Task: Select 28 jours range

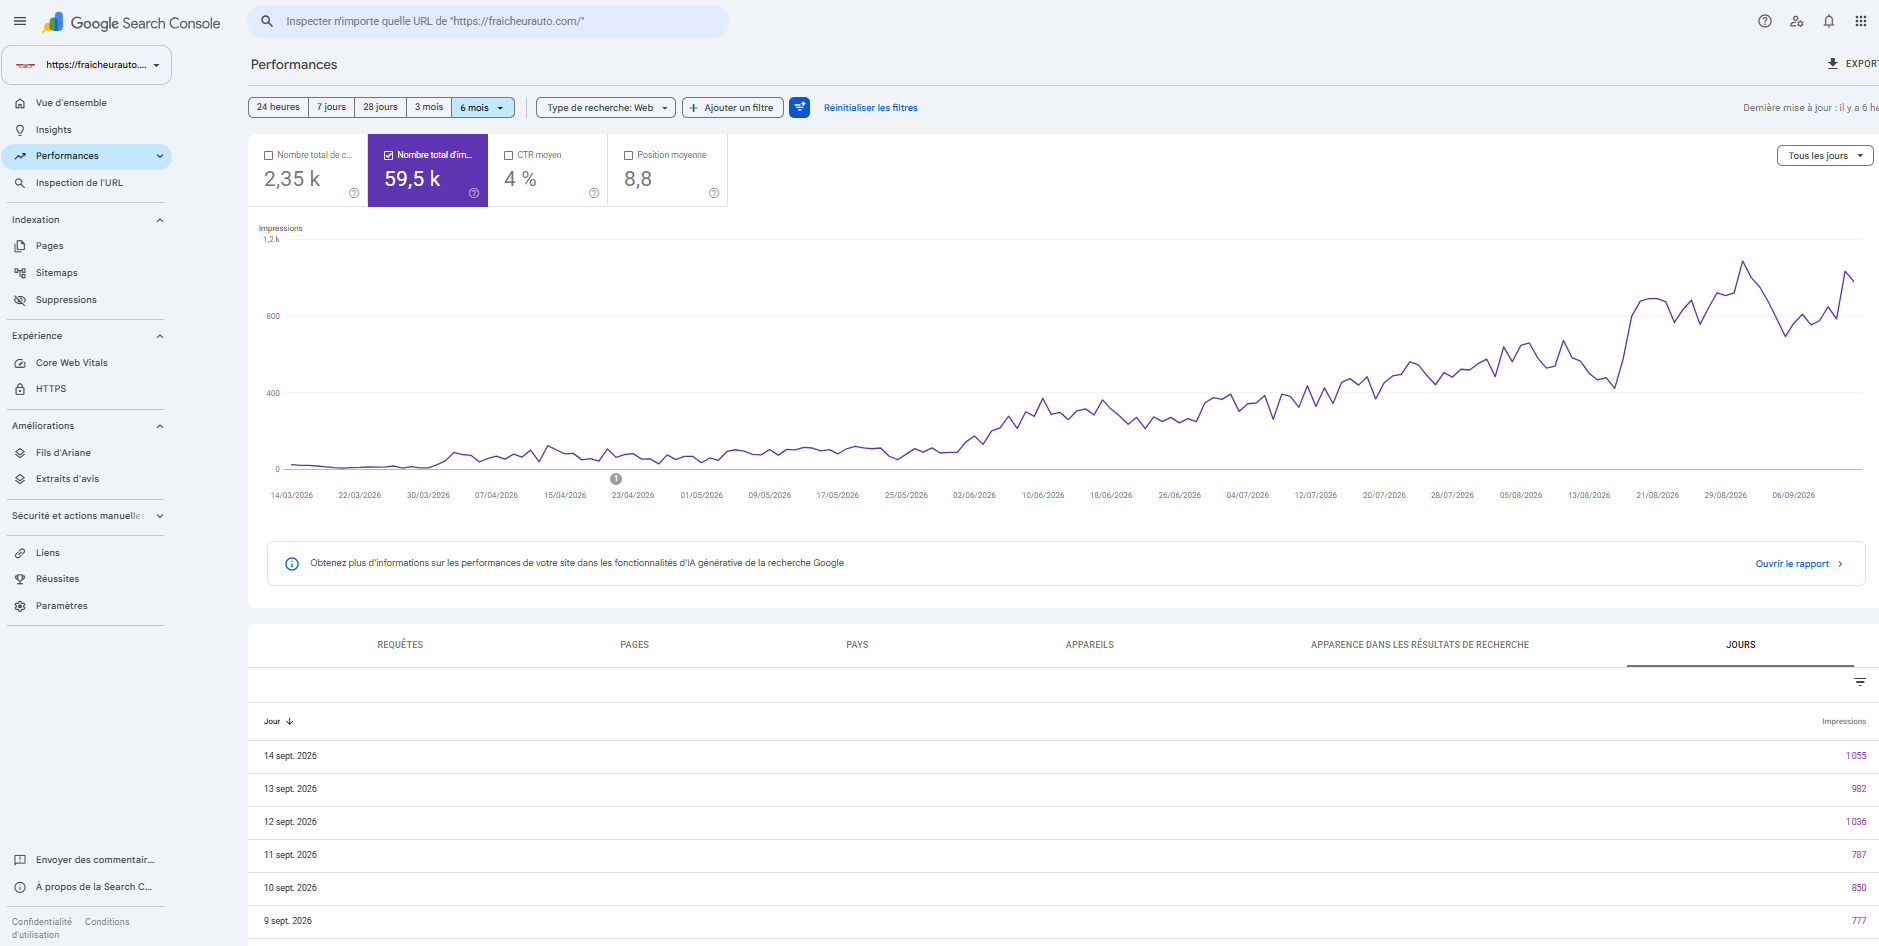Action: [x=380, y=107]
